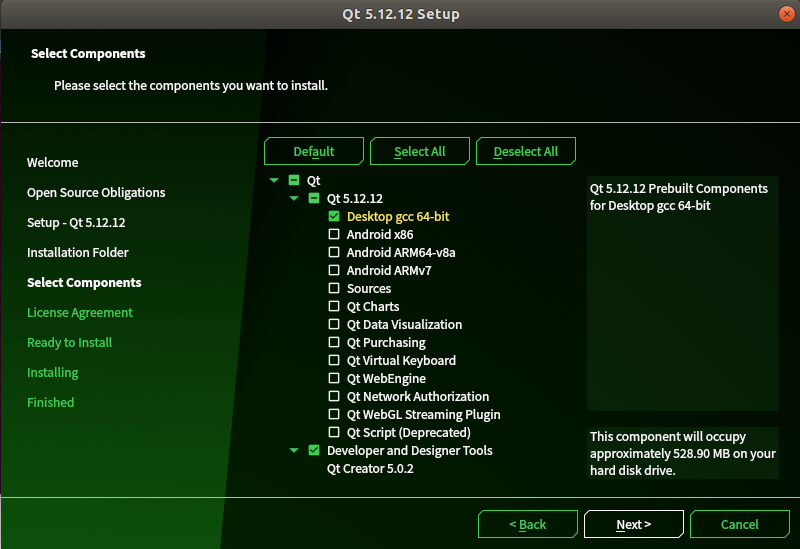Click the Finished step label
Screen dimensions: 800x549
(51, 403)
